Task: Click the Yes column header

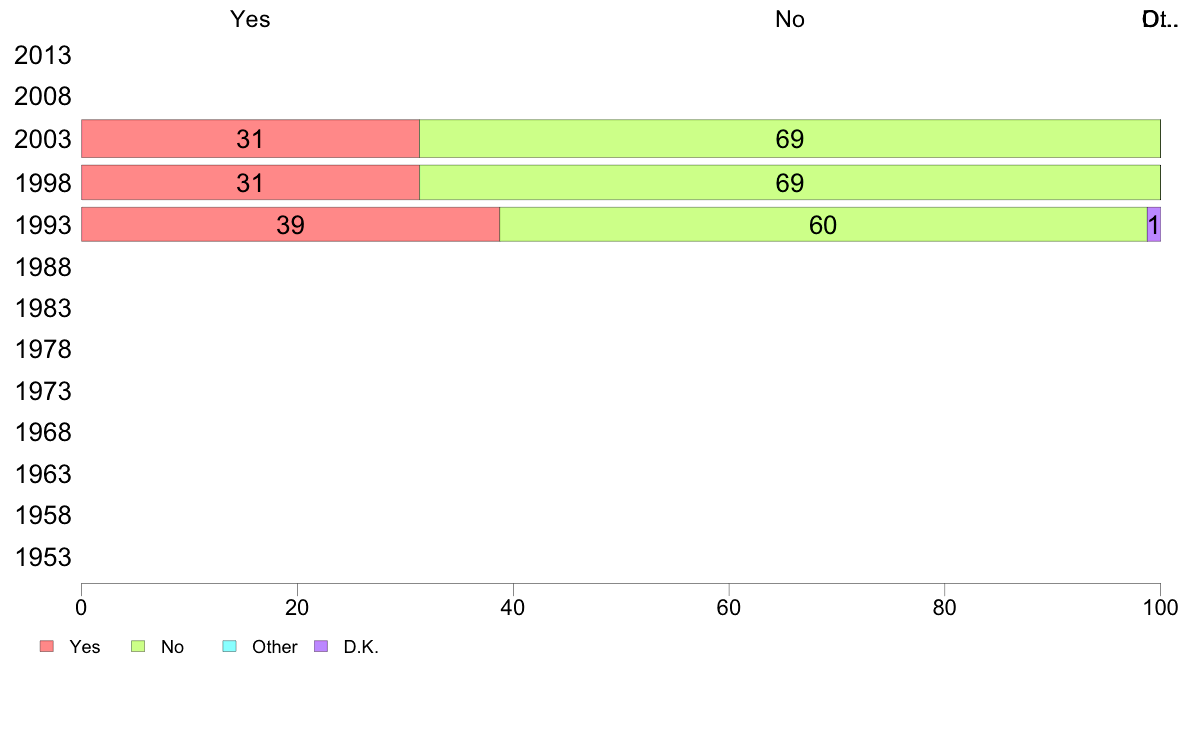Action: coord(250,19)
